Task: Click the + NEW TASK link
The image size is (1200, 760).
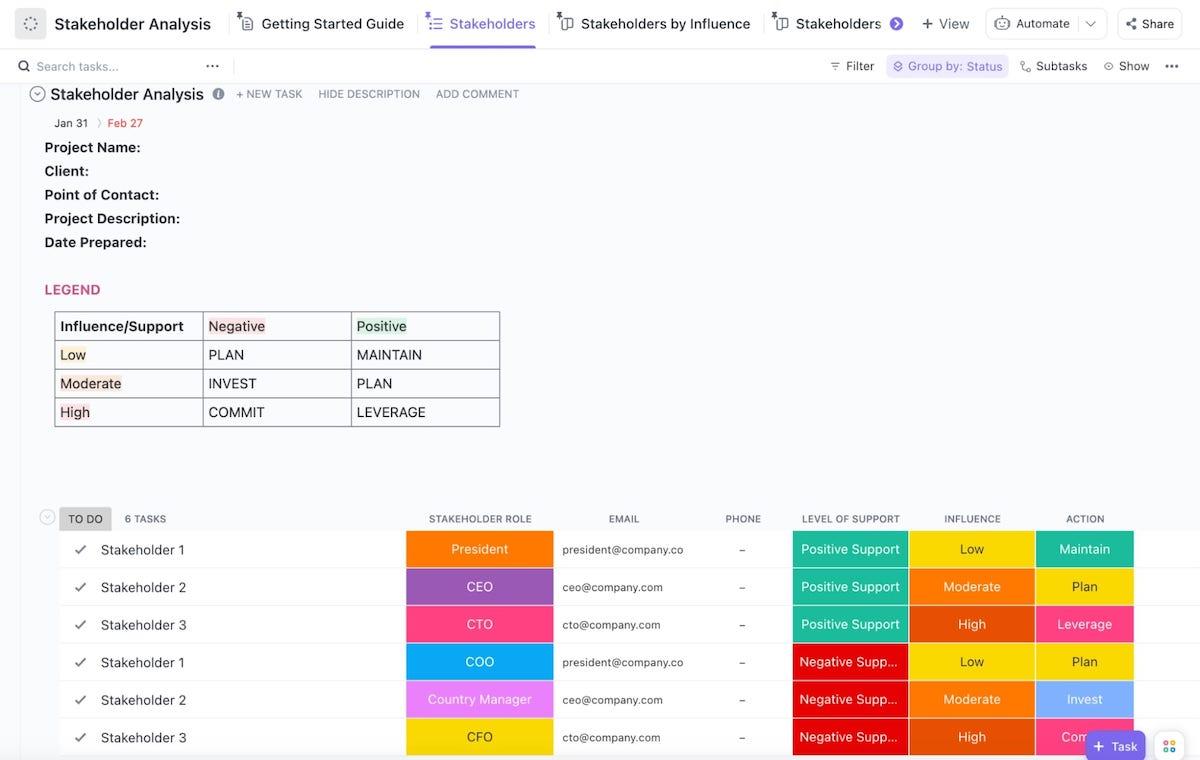Action: (x=269, y=94)
